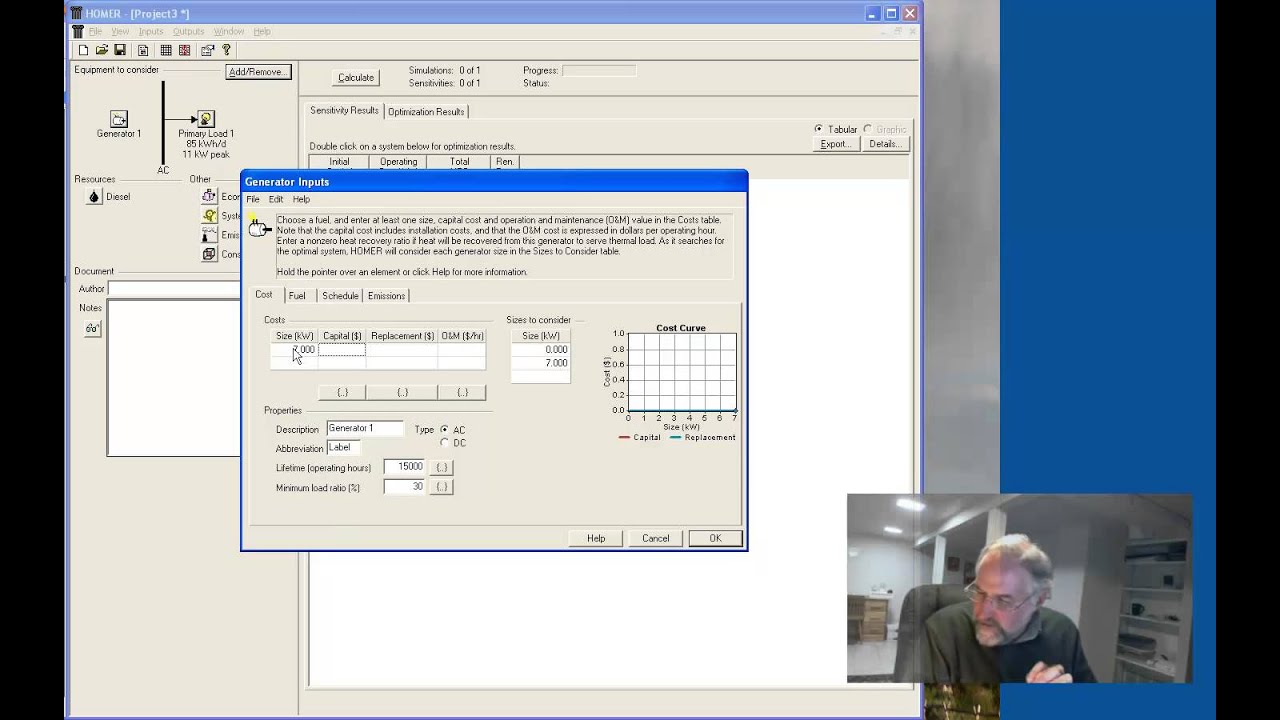Click the Export button
Image resolution: width=1280 pixels, height=720 pixels.
coord(836,144)
